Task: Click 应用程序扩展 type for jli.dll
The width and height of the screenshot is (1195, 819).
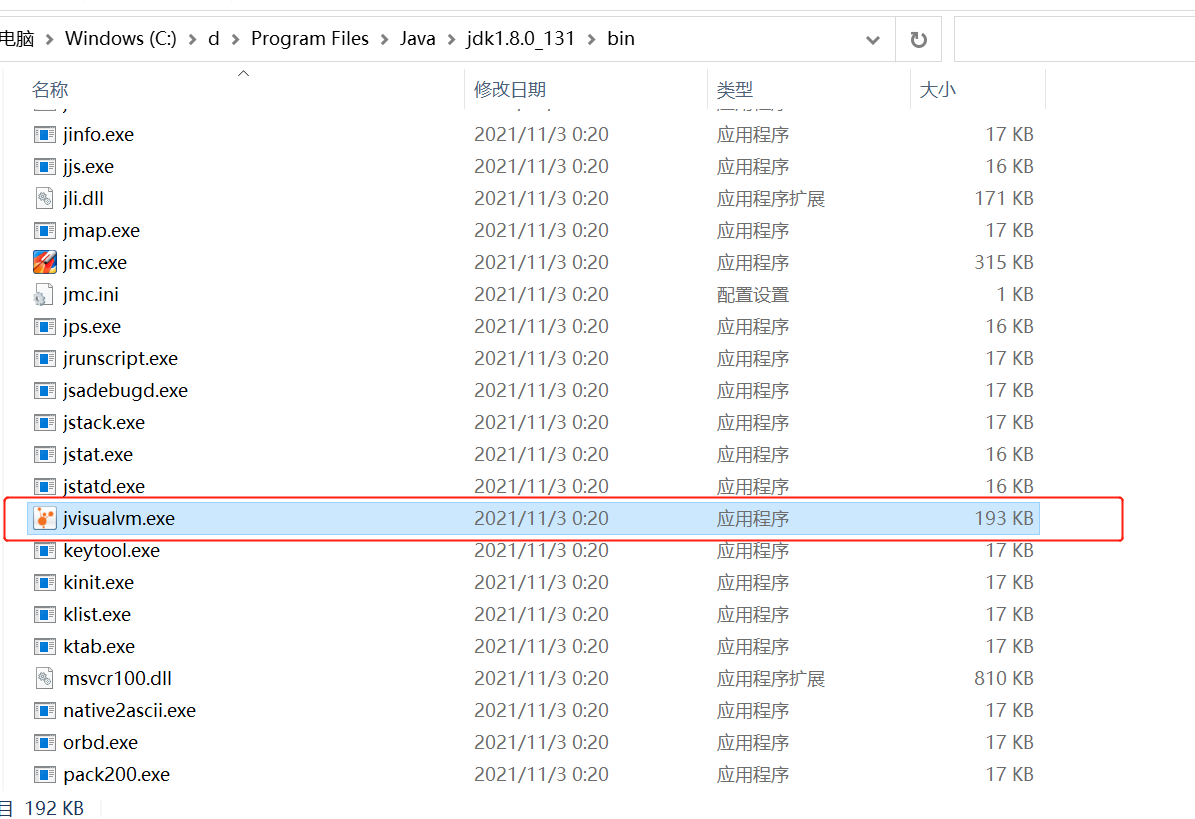Action: [771, 199]
